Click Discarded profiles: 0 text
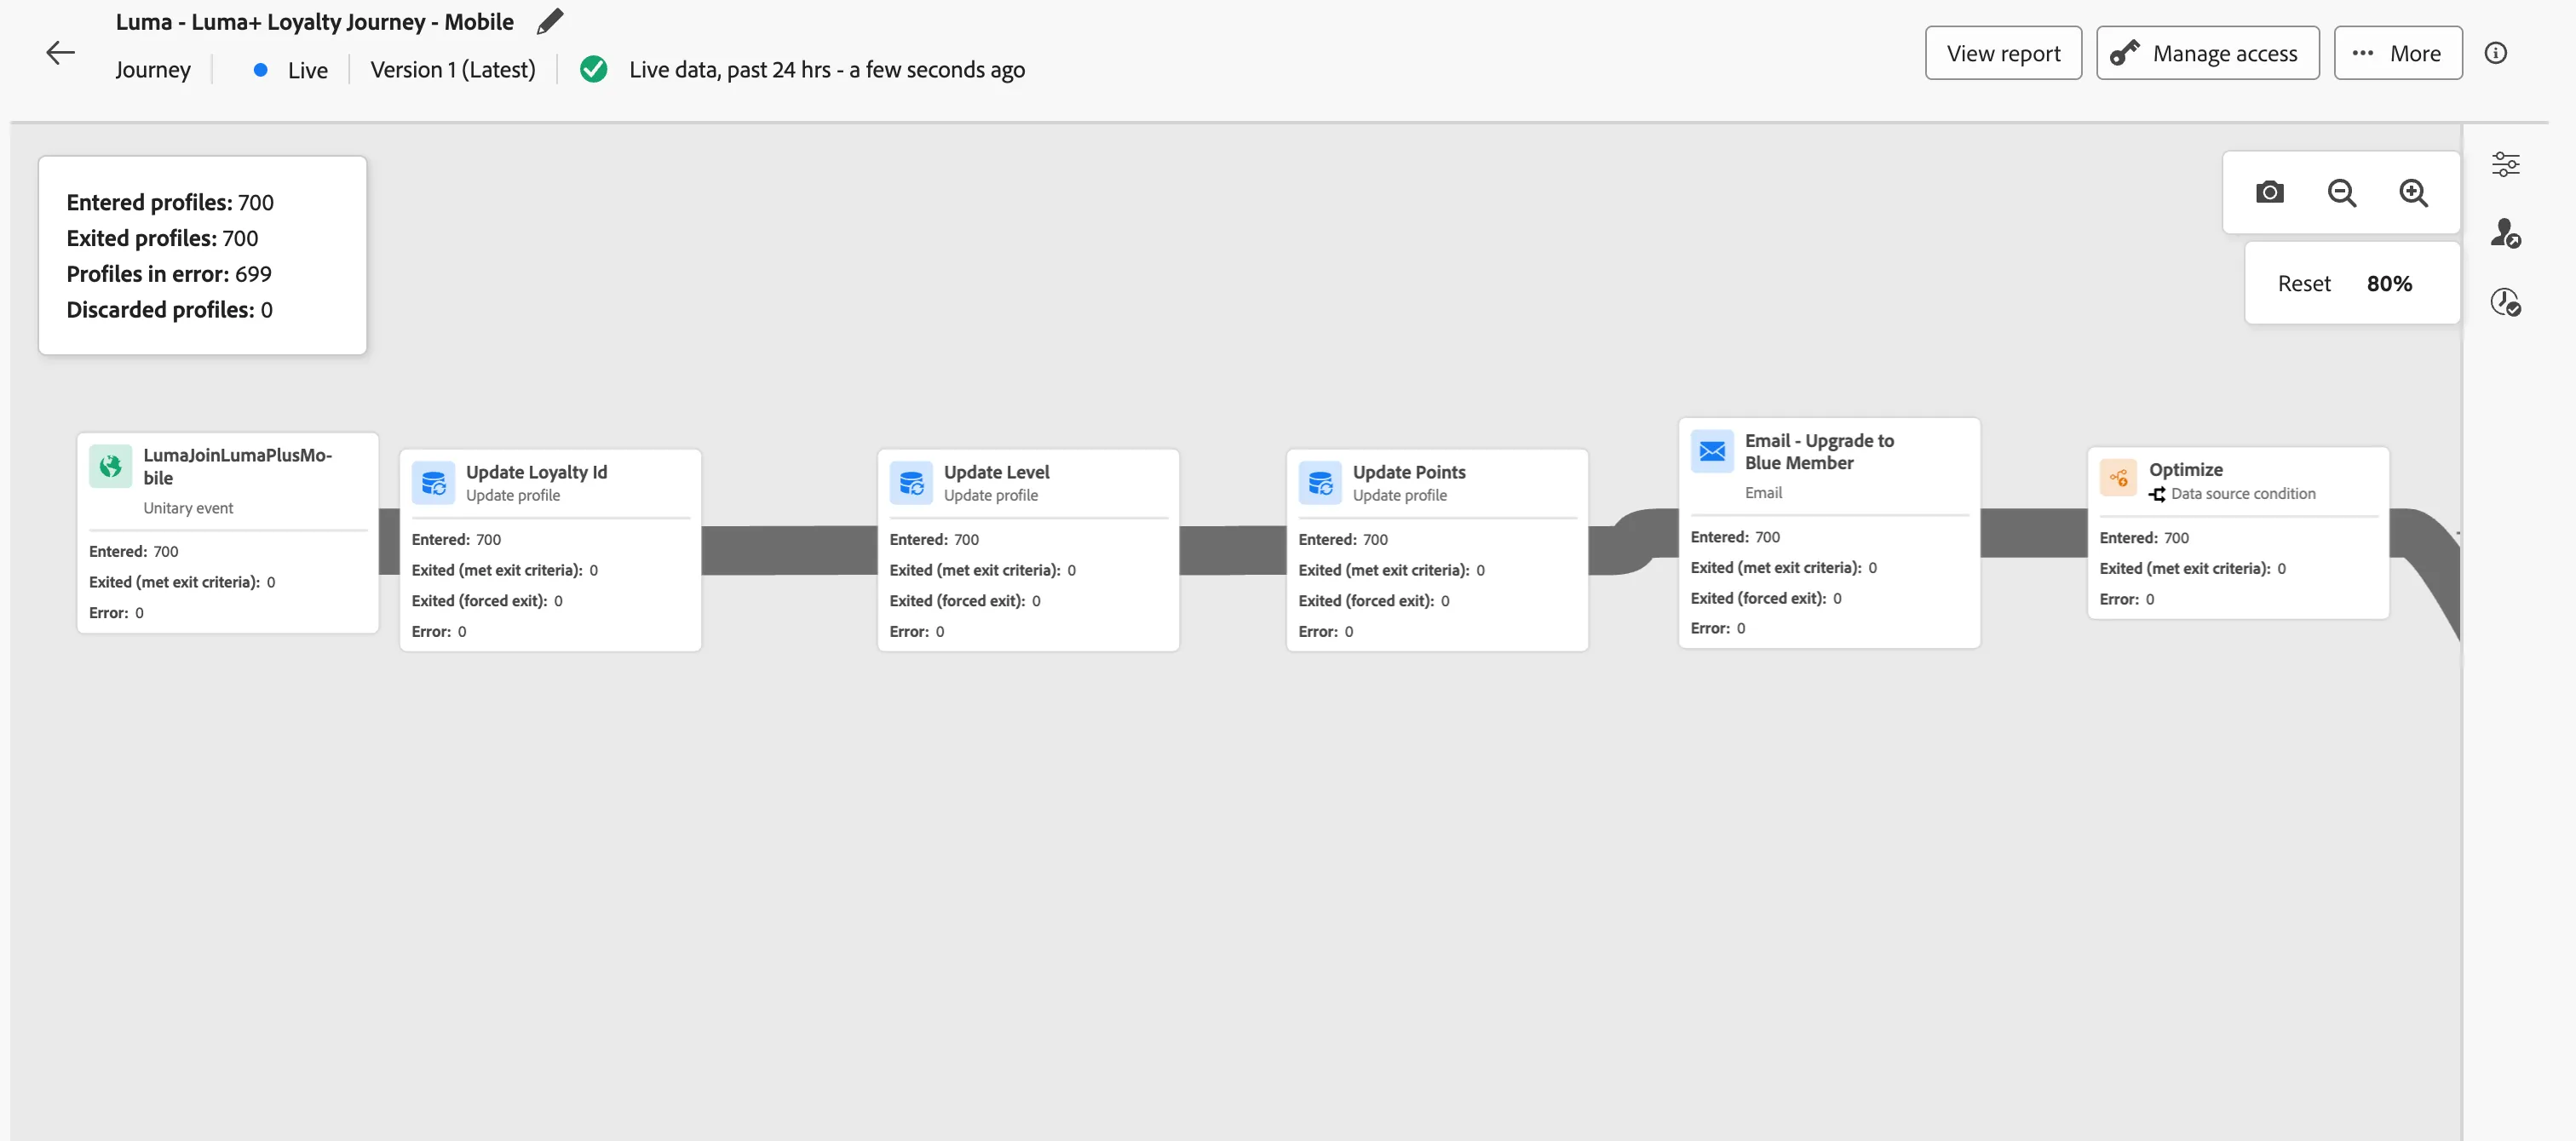Screen dimensions: 2576x1141 click(169, 309)
